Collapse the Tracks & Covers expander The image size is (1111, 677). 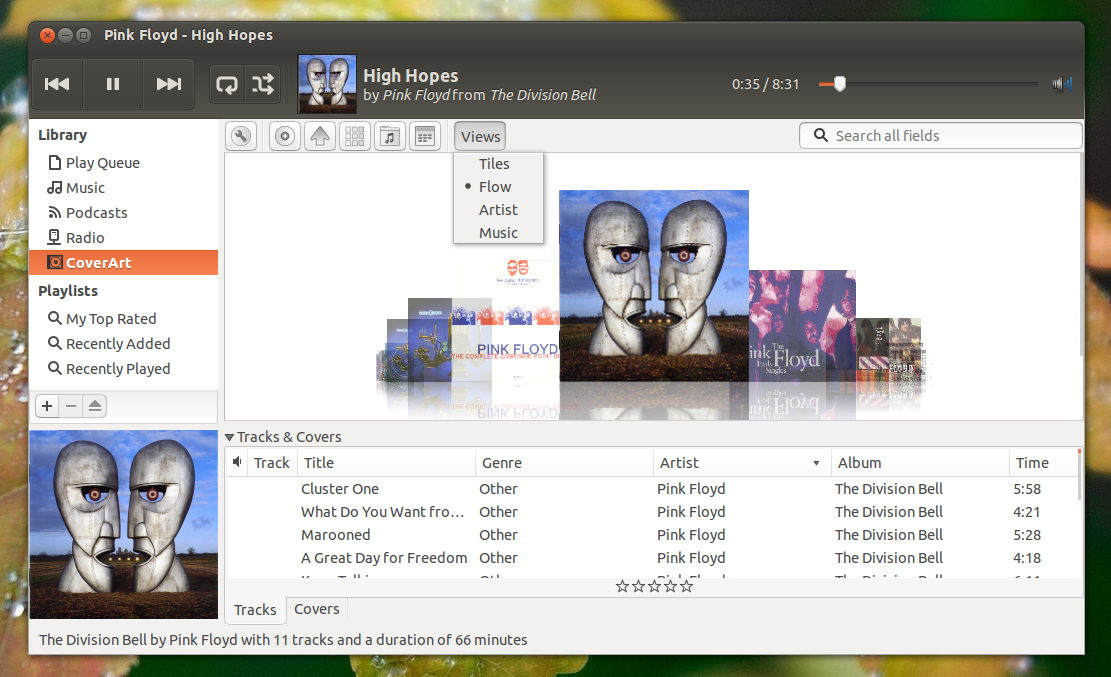(x=229, y=437)
